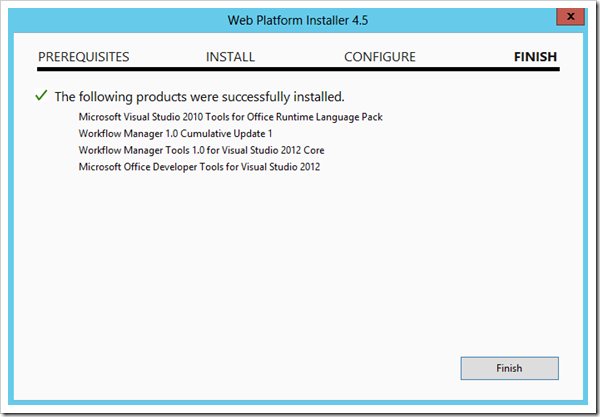Select Visual Studio 2010 Tools Runtime Language Pack
The height and width of the screenshot is (417, 600).
coord(230,117)
